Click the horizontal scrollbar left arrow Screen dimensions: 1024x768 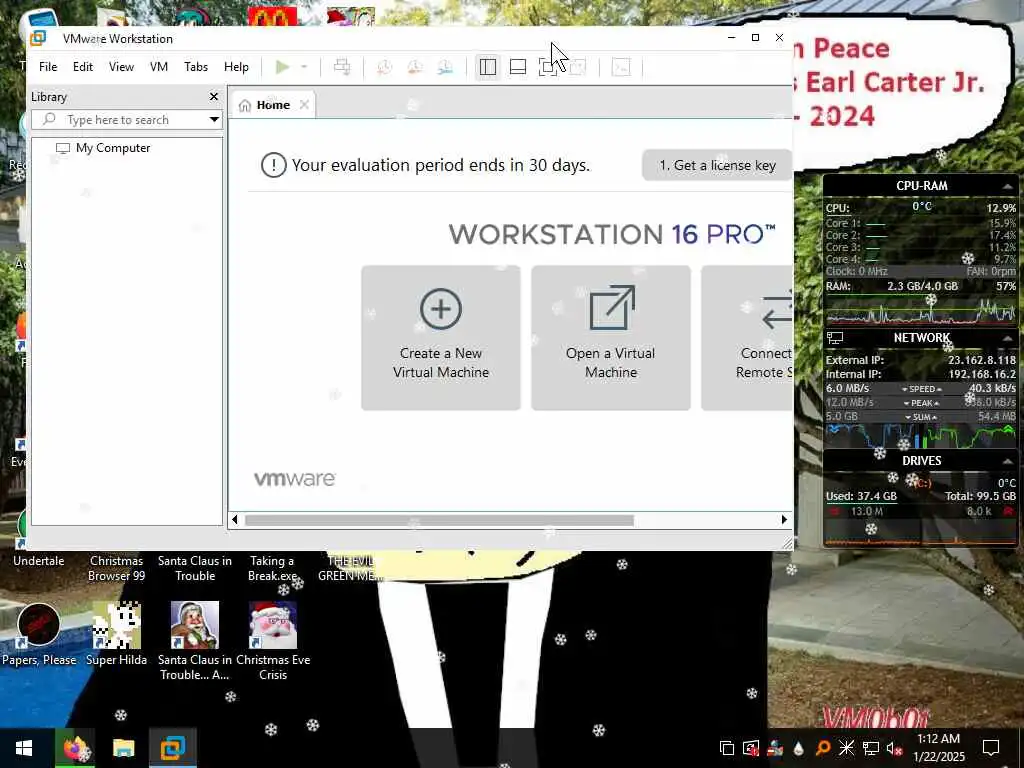click(235, 520)
